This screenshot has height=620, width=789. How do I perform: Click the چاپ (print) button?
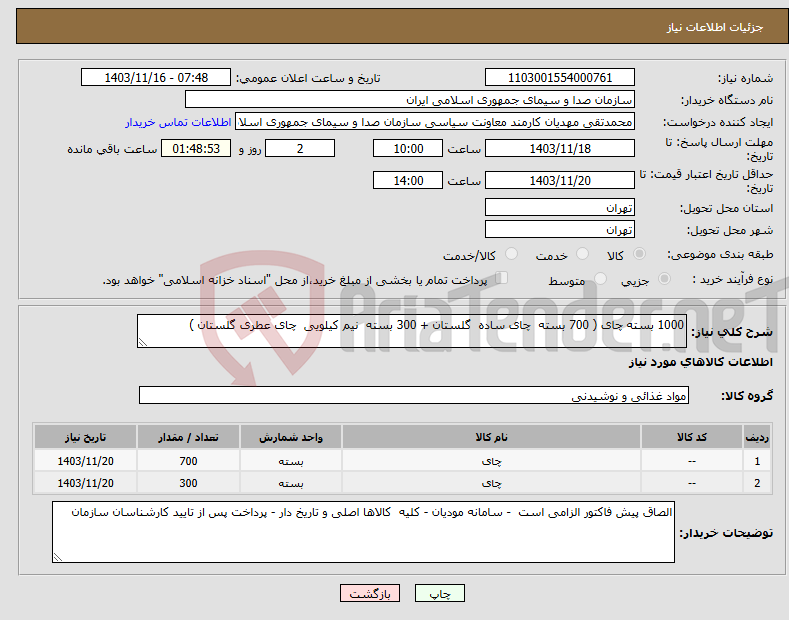(x=439, y=593)
